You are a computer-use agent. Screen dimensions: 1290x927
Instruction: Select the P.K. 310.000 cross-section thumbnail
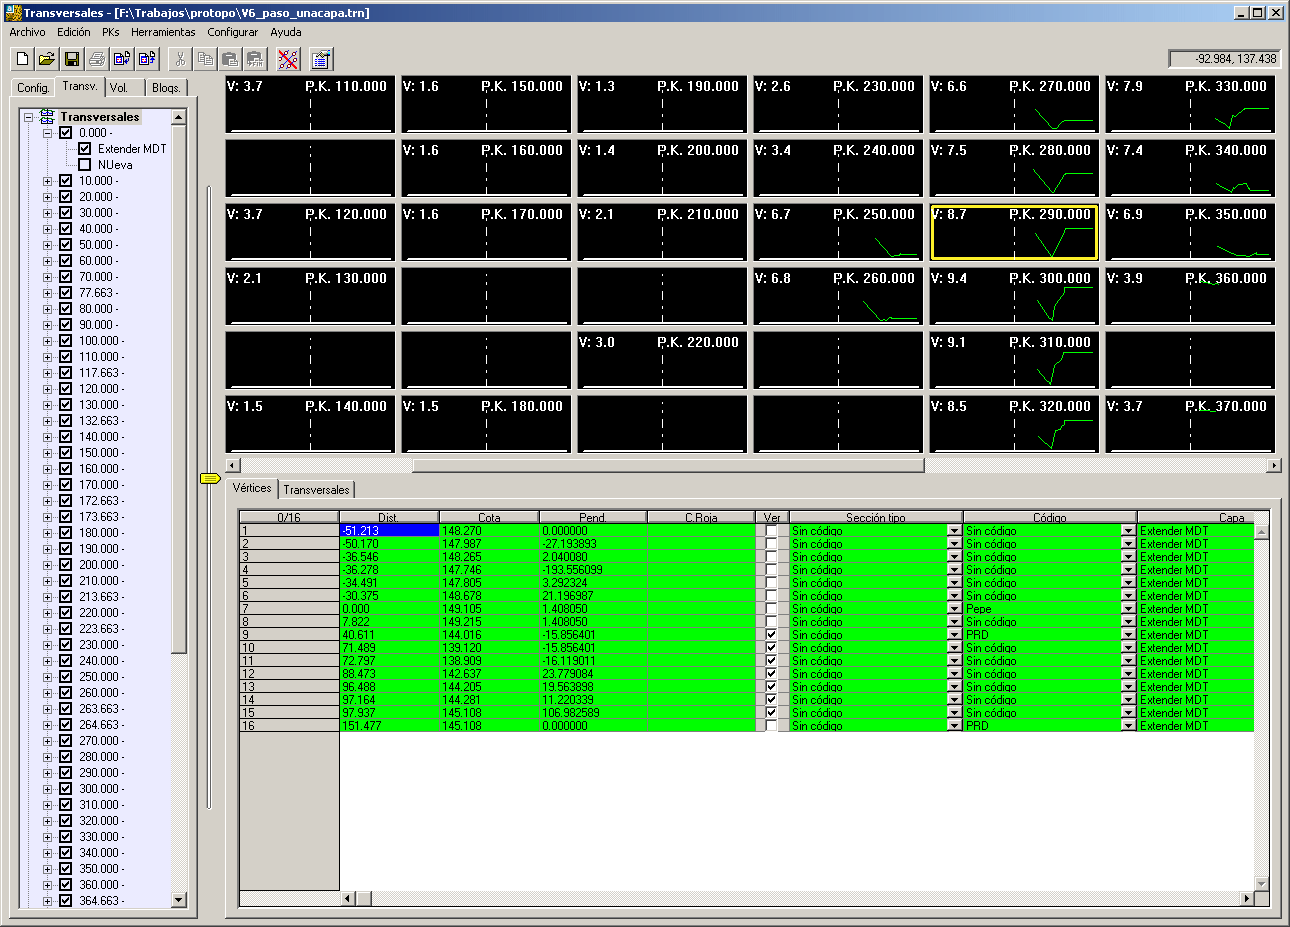coord(1014,361)
